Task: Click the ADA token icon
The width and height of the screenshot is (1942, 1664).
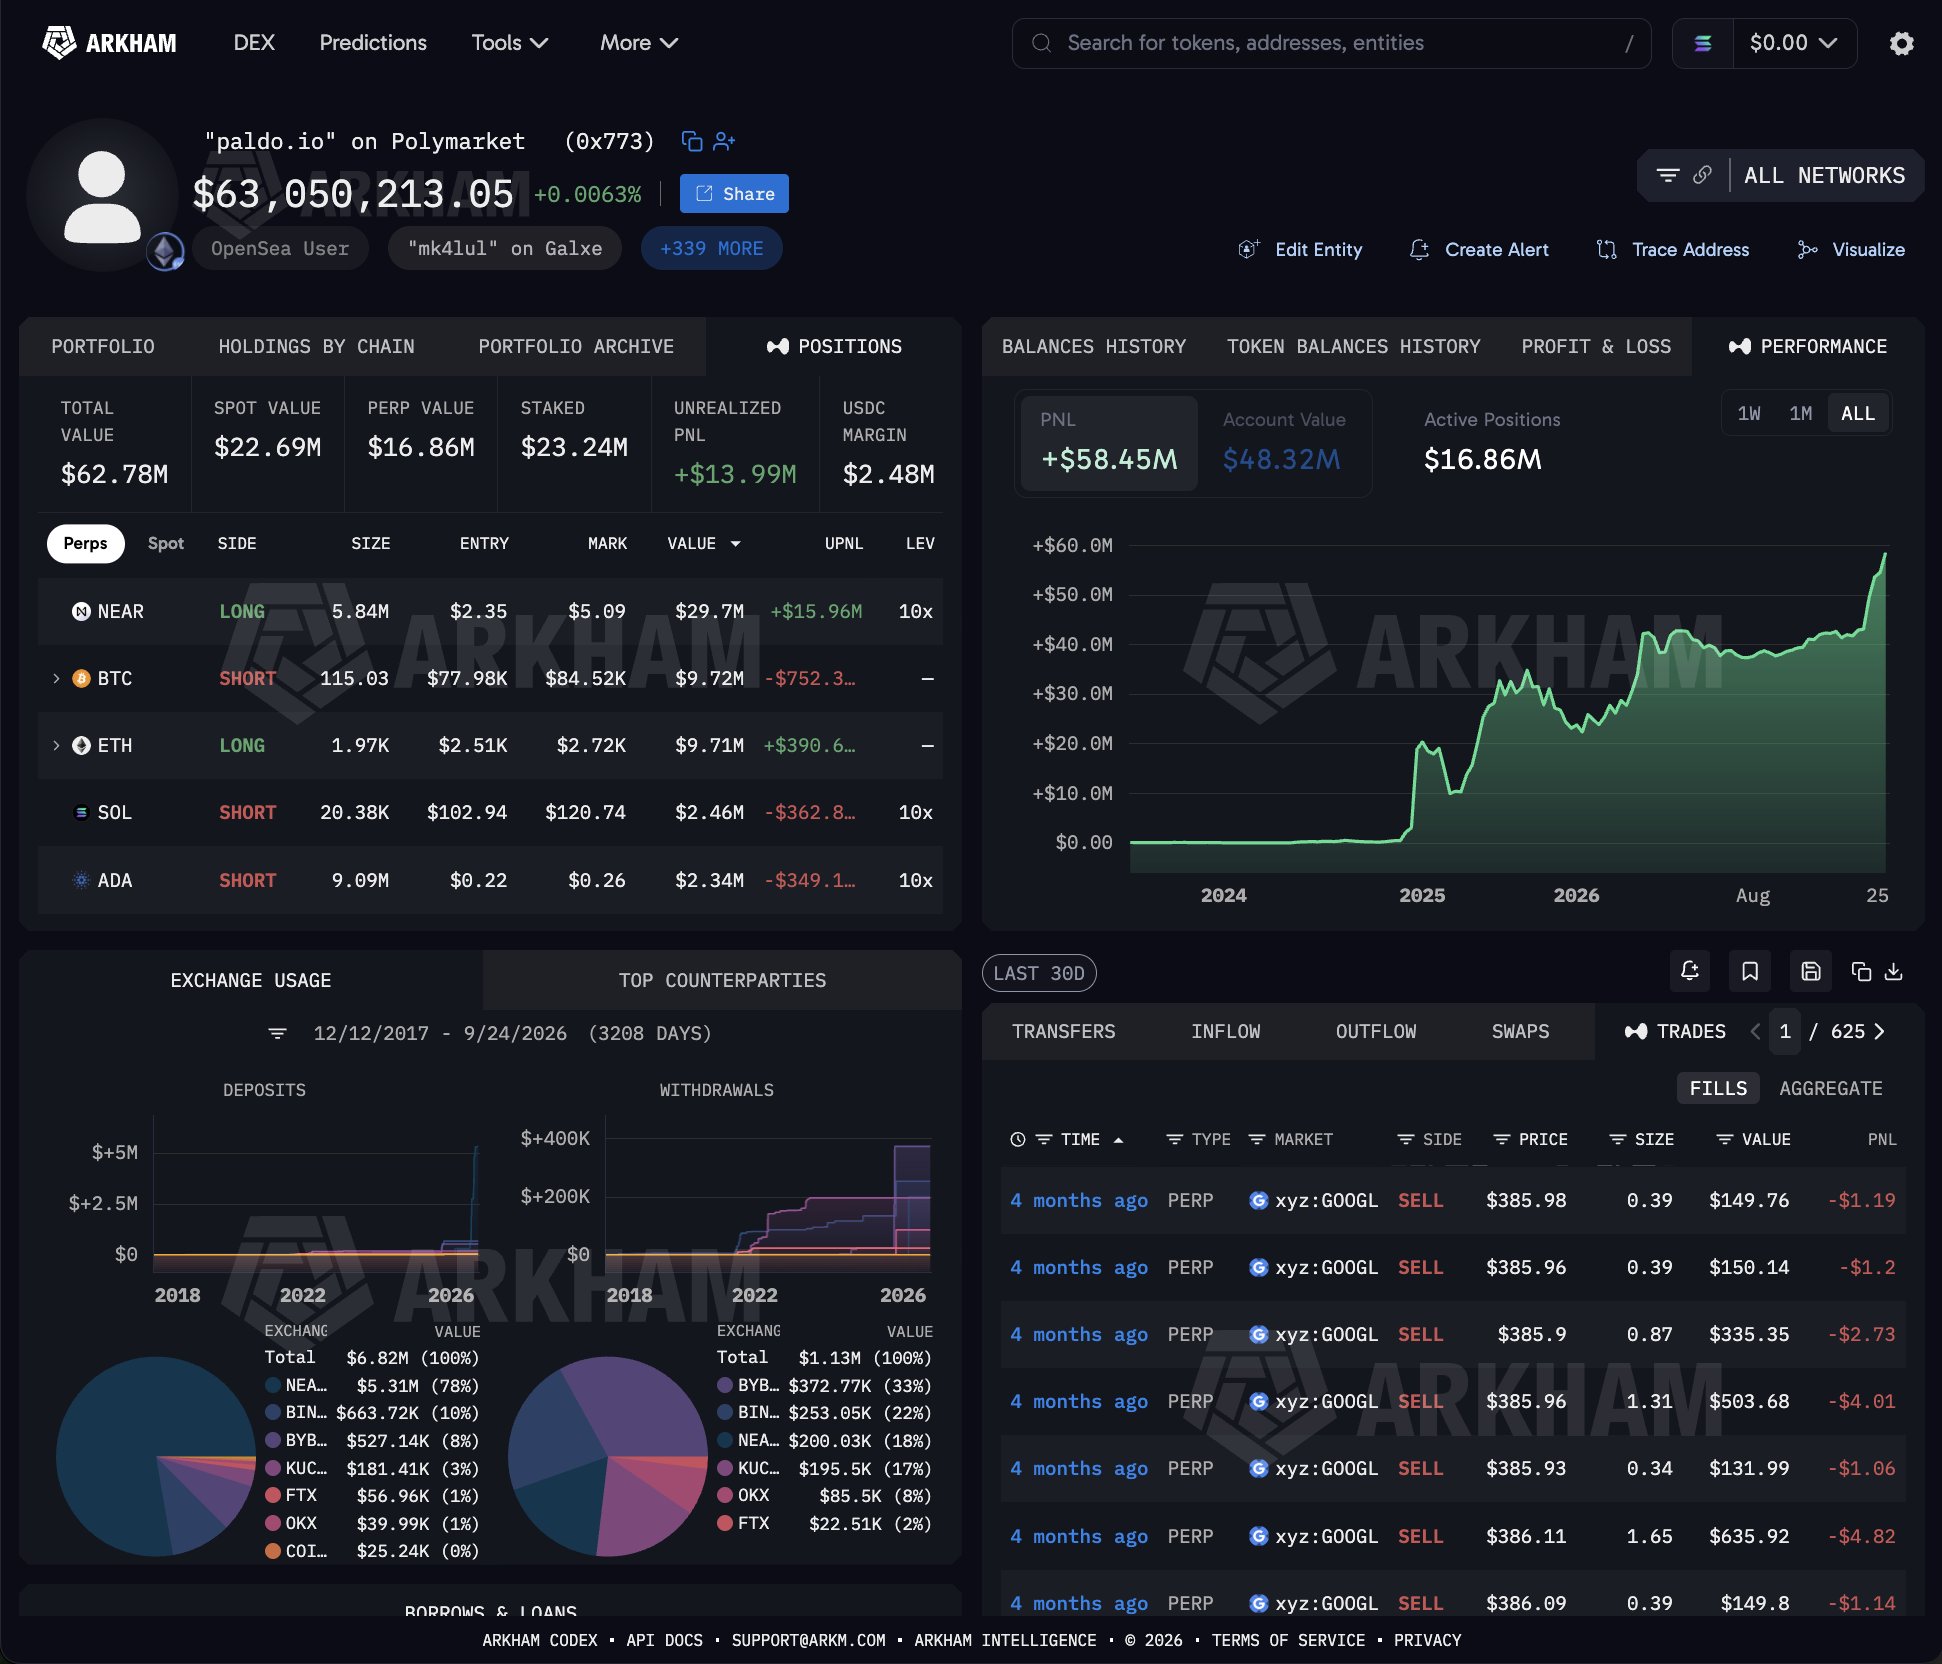Action: point(81,880)
